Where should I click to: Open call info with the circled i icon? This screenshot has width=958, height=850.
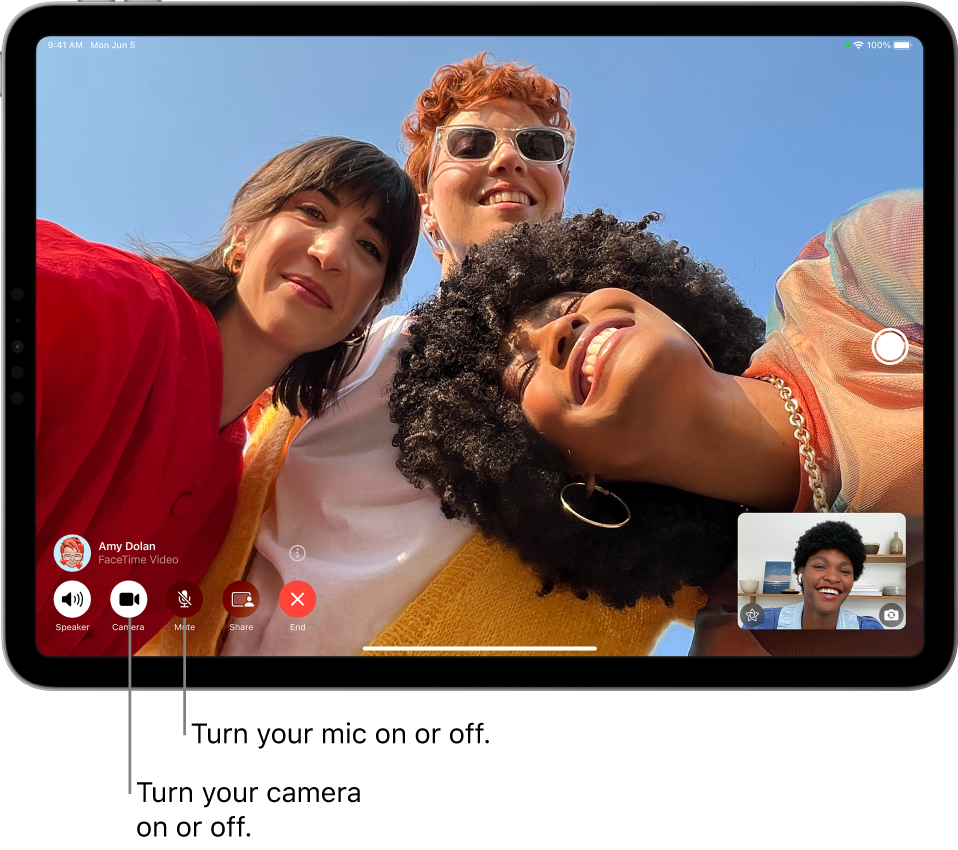click(x=298, y=553)
